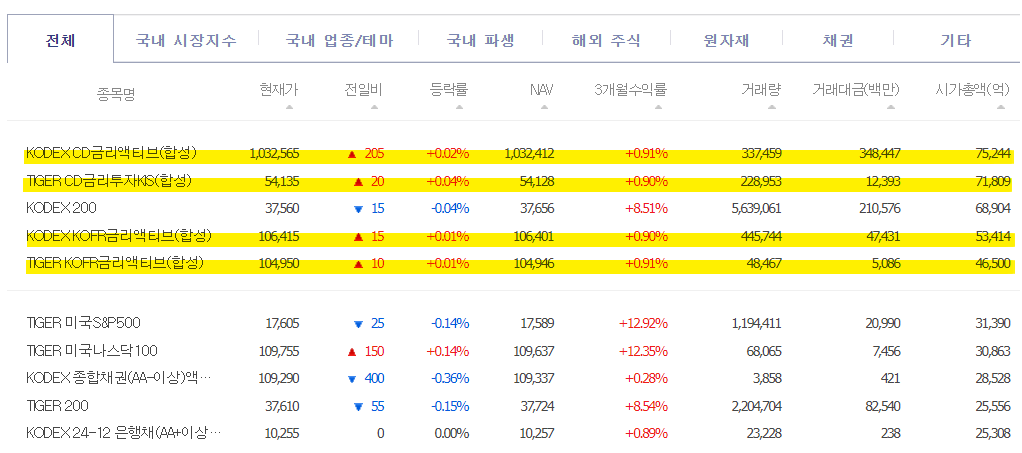Open the TIGER 미국나스닥100 ETF link

92,351
